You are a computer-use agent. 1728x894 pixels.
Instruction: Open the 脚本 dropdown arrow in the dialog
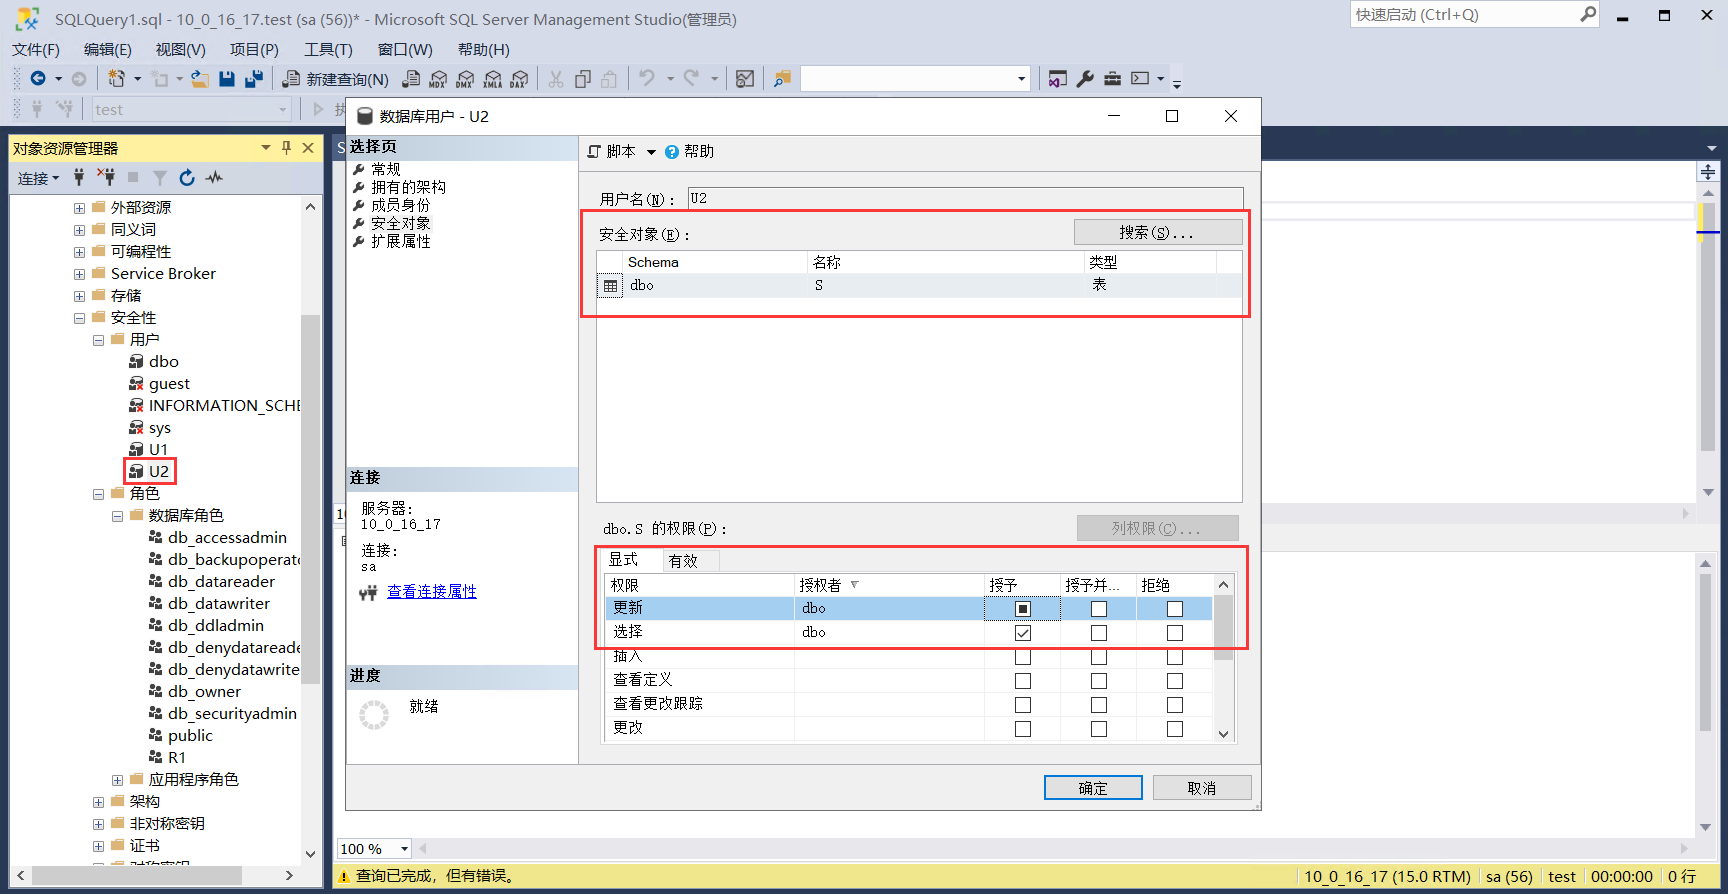(651, 152)
